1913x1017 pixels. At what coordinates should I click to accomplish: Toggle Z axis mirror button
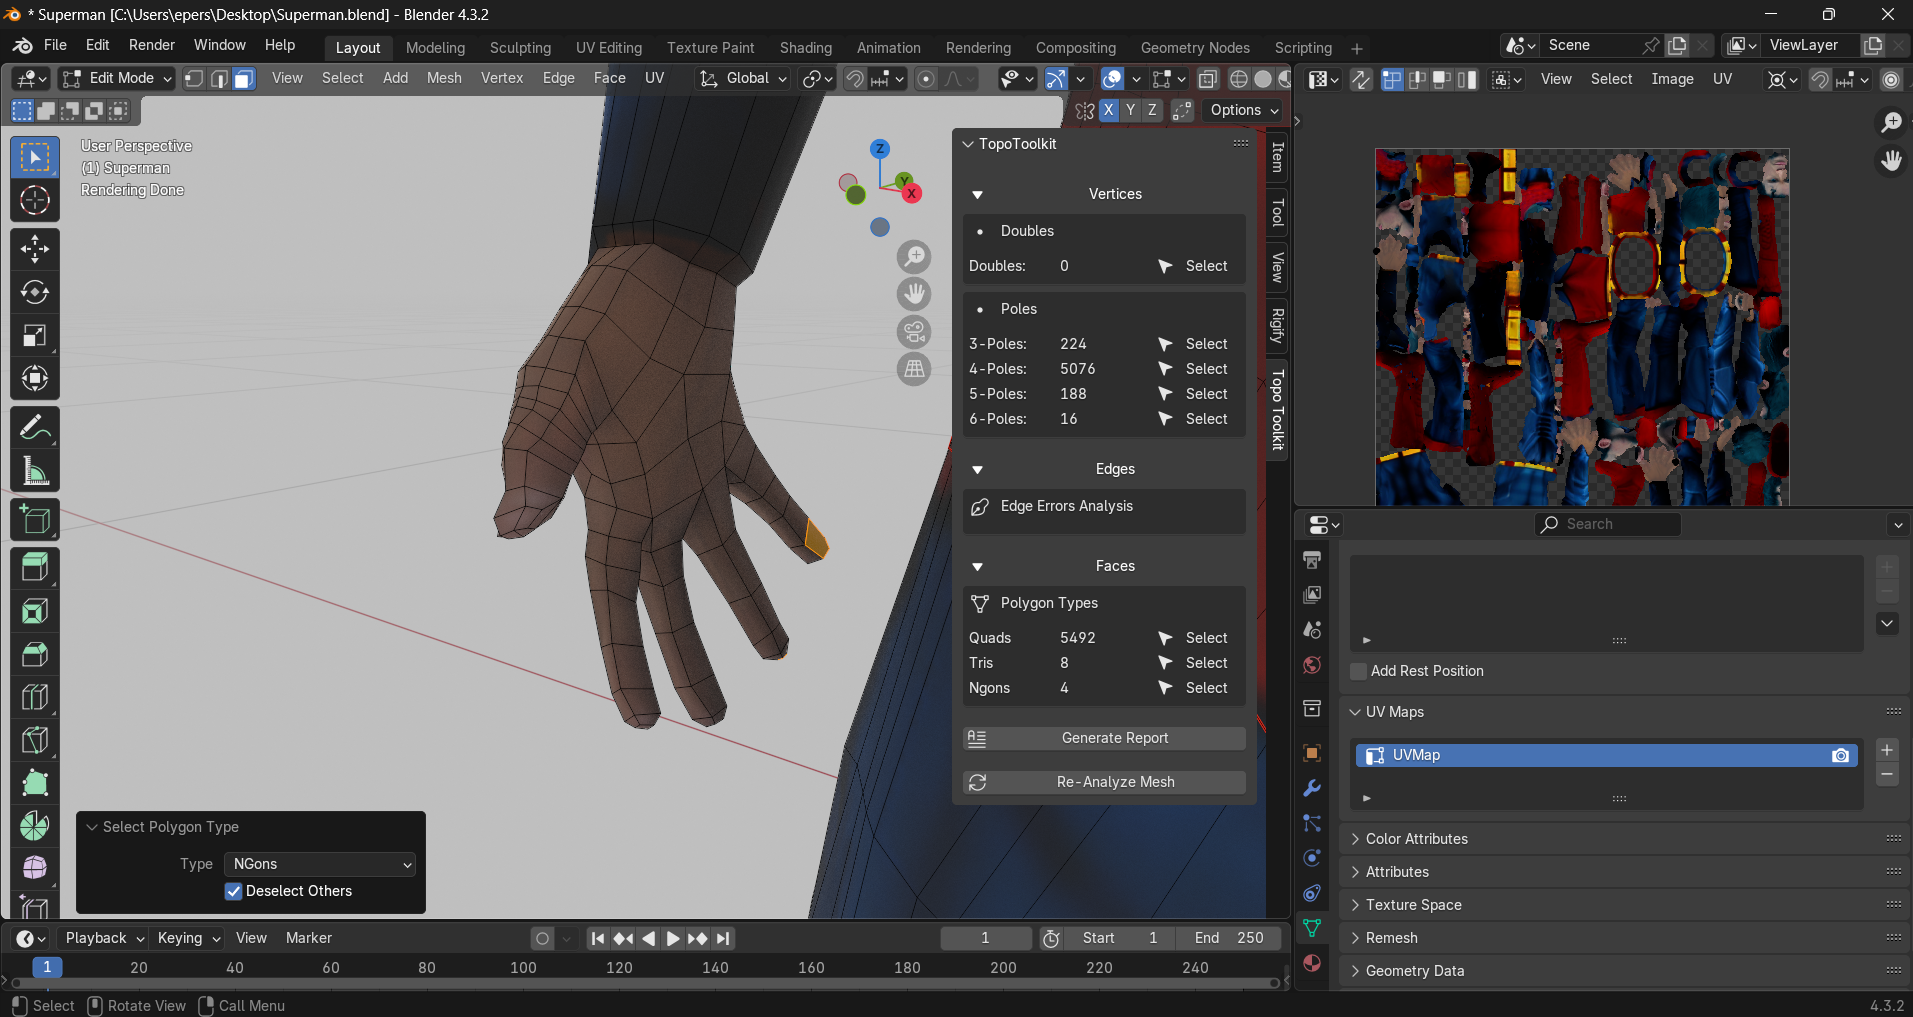click(x=1153, y=110)
